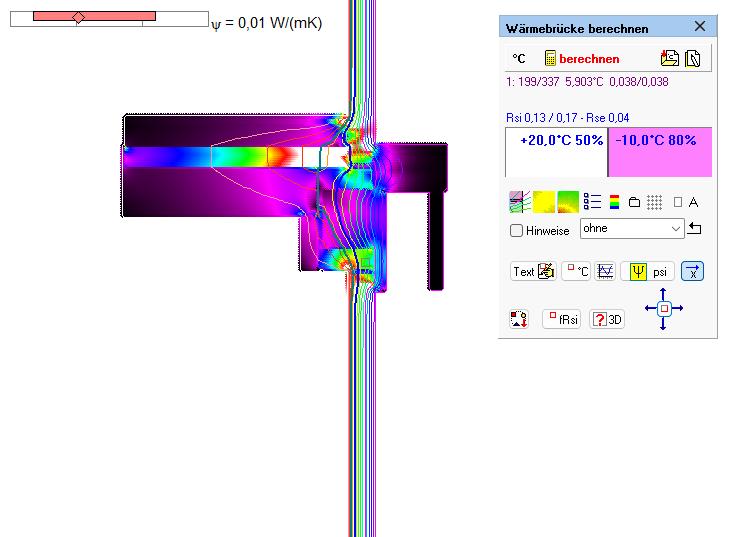Click the center square of pan control
Image resolution: width=750 pixels, height=537 pixels.
664,308
